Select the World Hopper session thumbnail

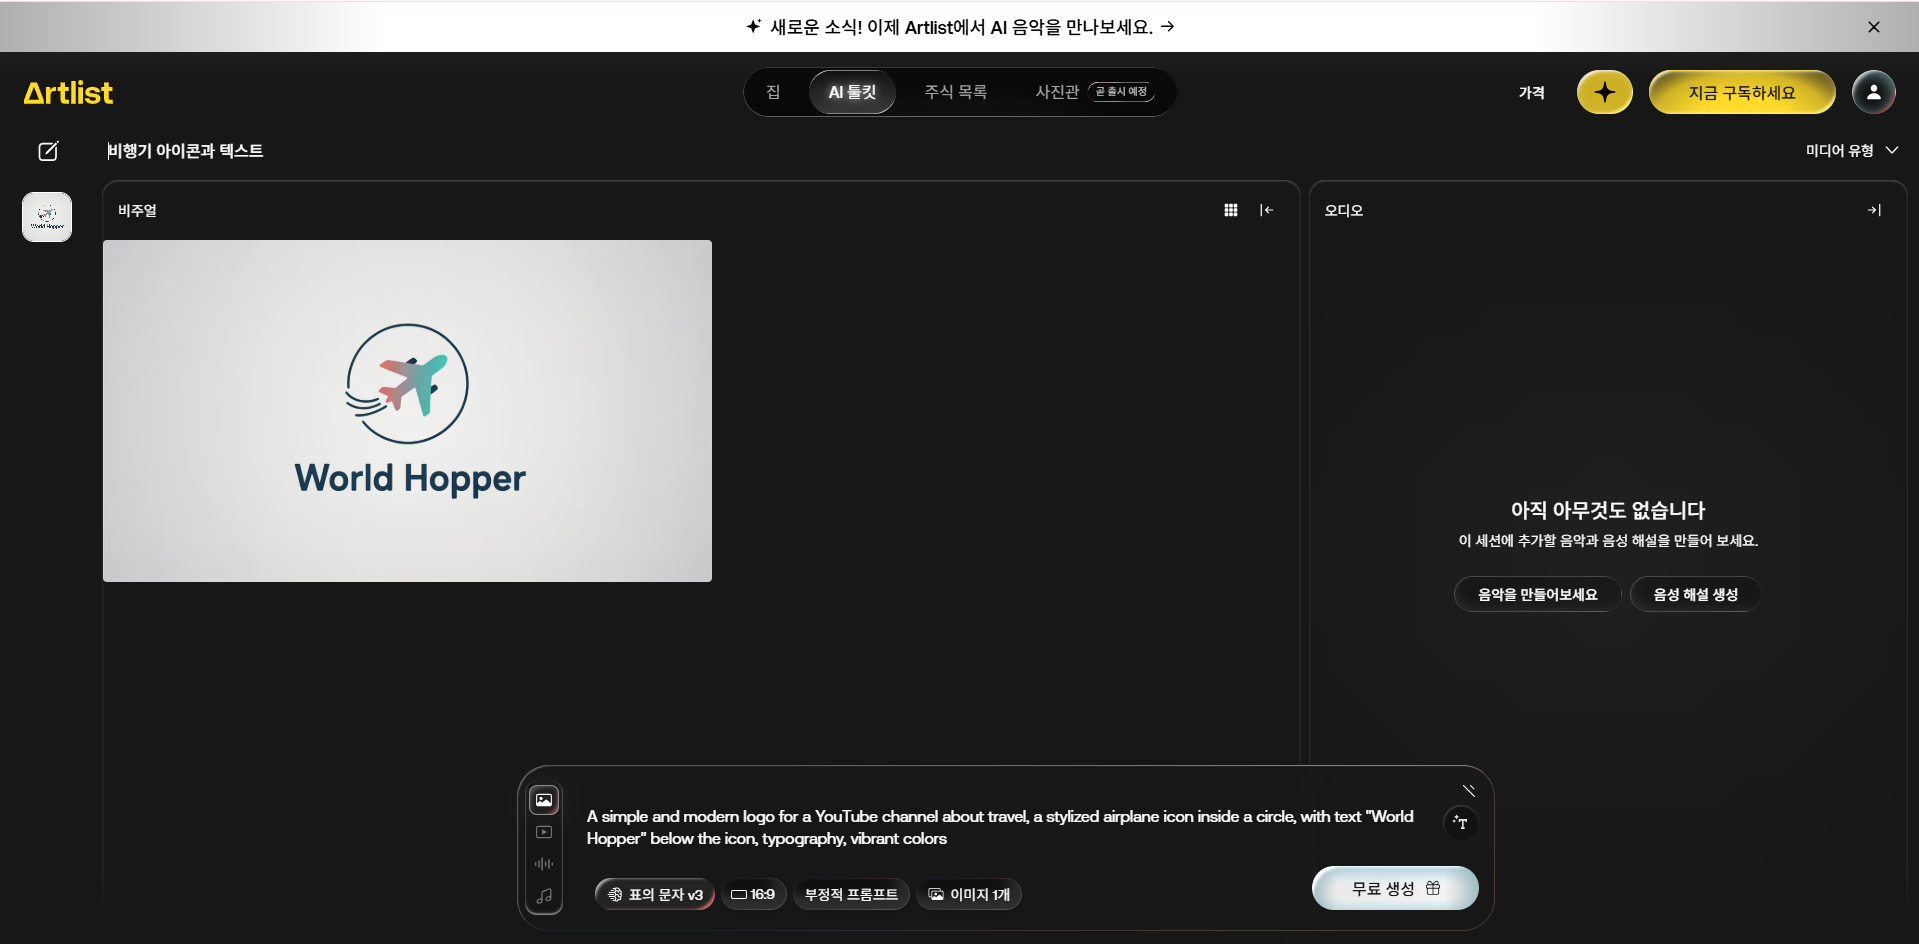point(47,216)
